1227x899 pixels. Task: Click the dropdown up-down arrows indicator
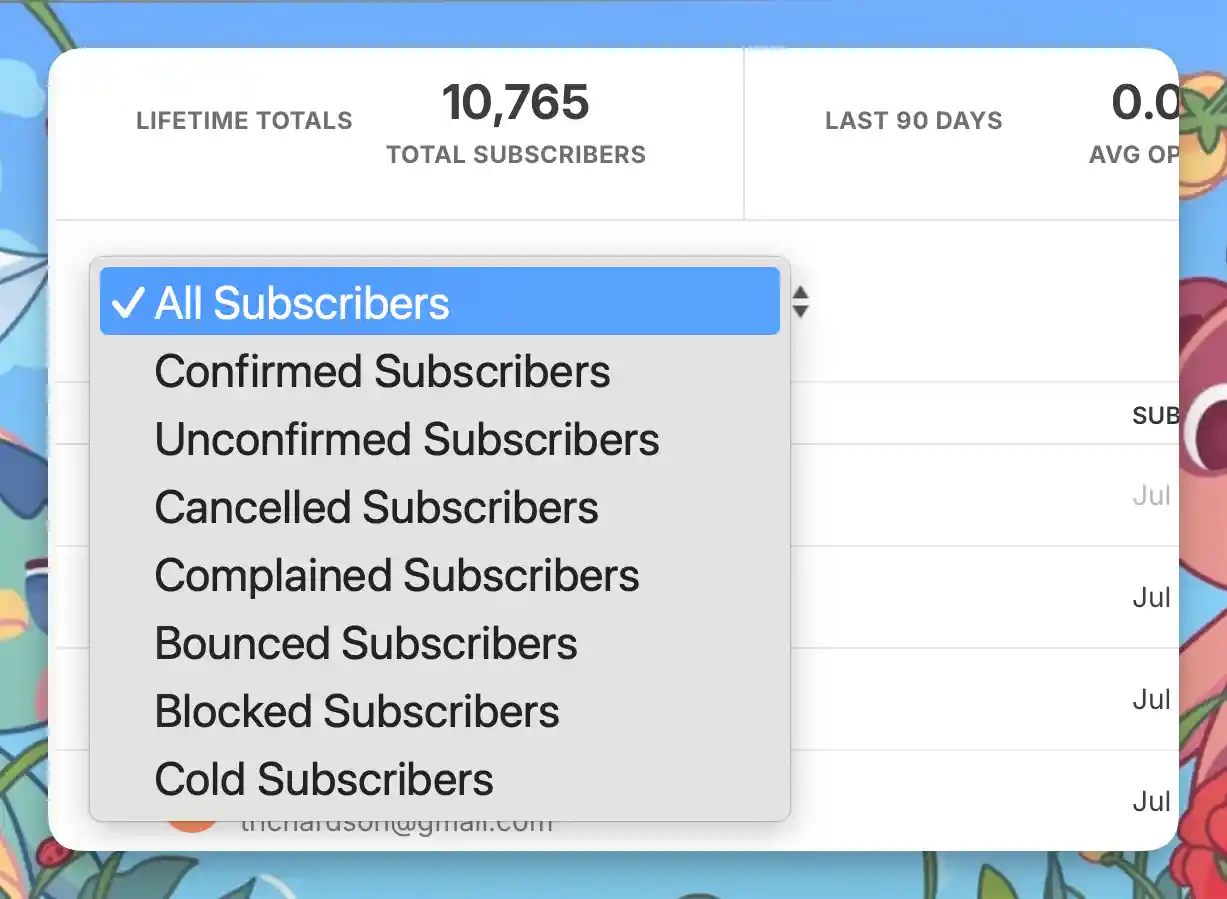coord(800,301)
